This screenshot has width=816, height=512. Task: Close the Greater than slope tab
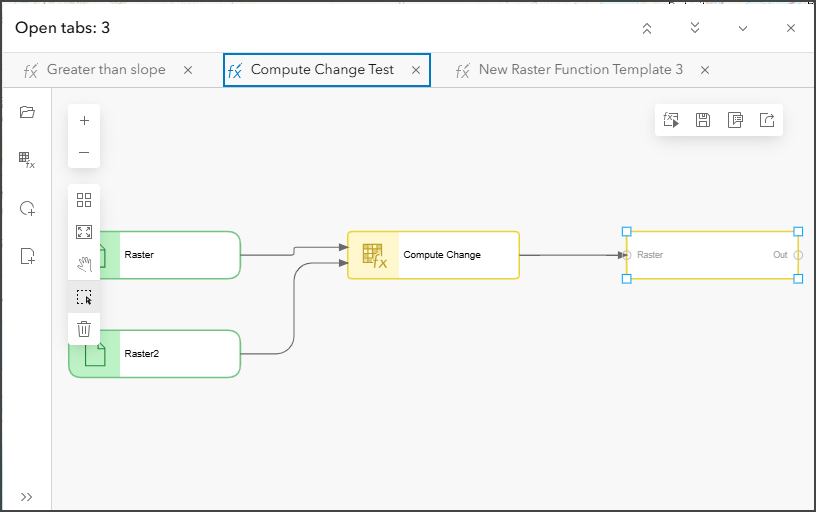click(x=188, y=70)
